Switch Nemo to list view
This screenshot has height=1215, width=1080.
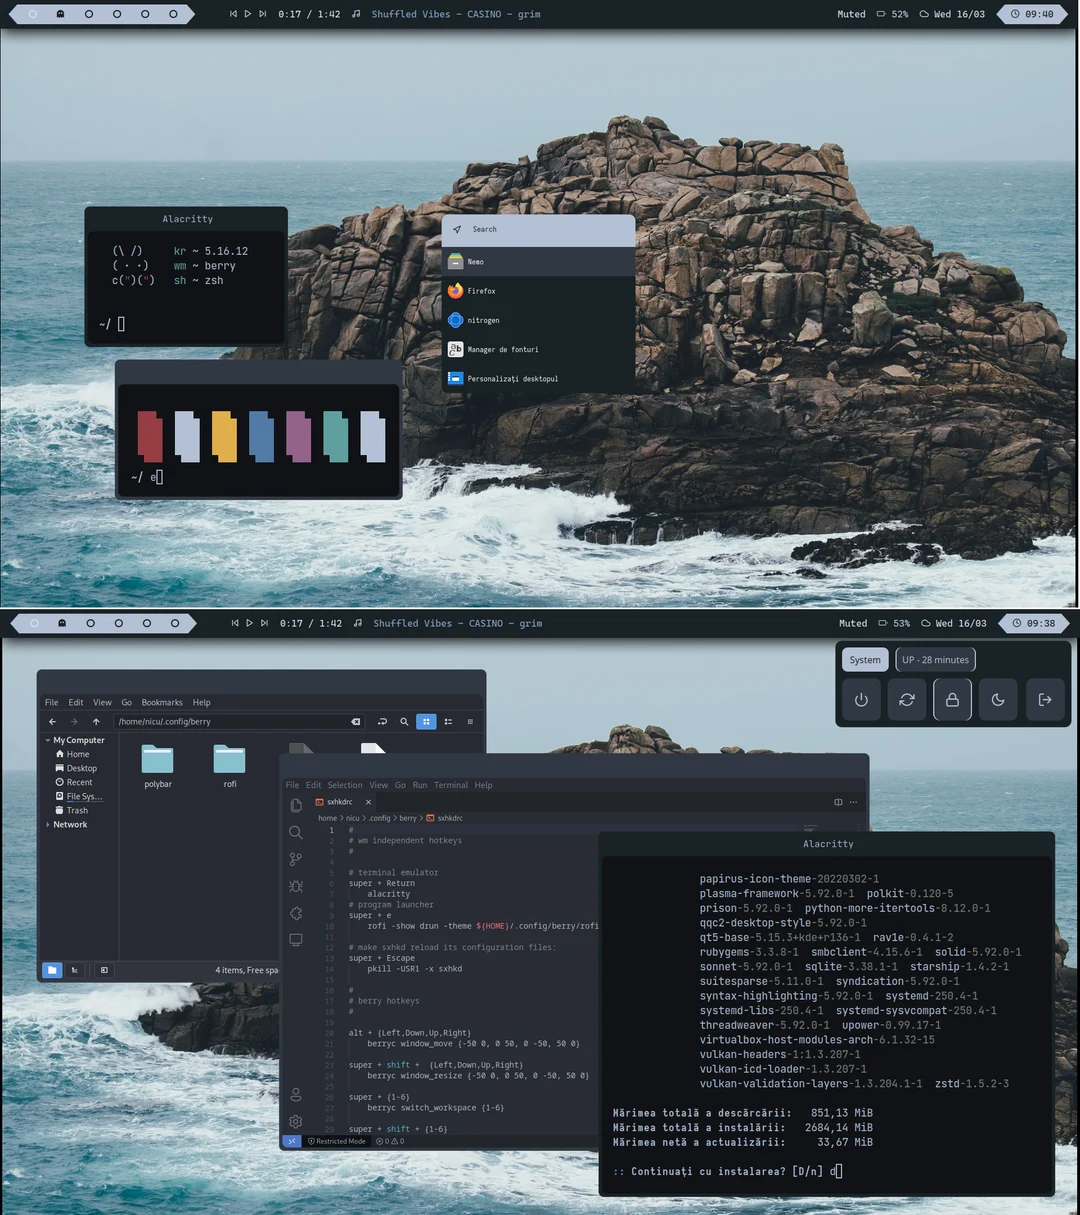pyautogui.click(x=447, y=722)
